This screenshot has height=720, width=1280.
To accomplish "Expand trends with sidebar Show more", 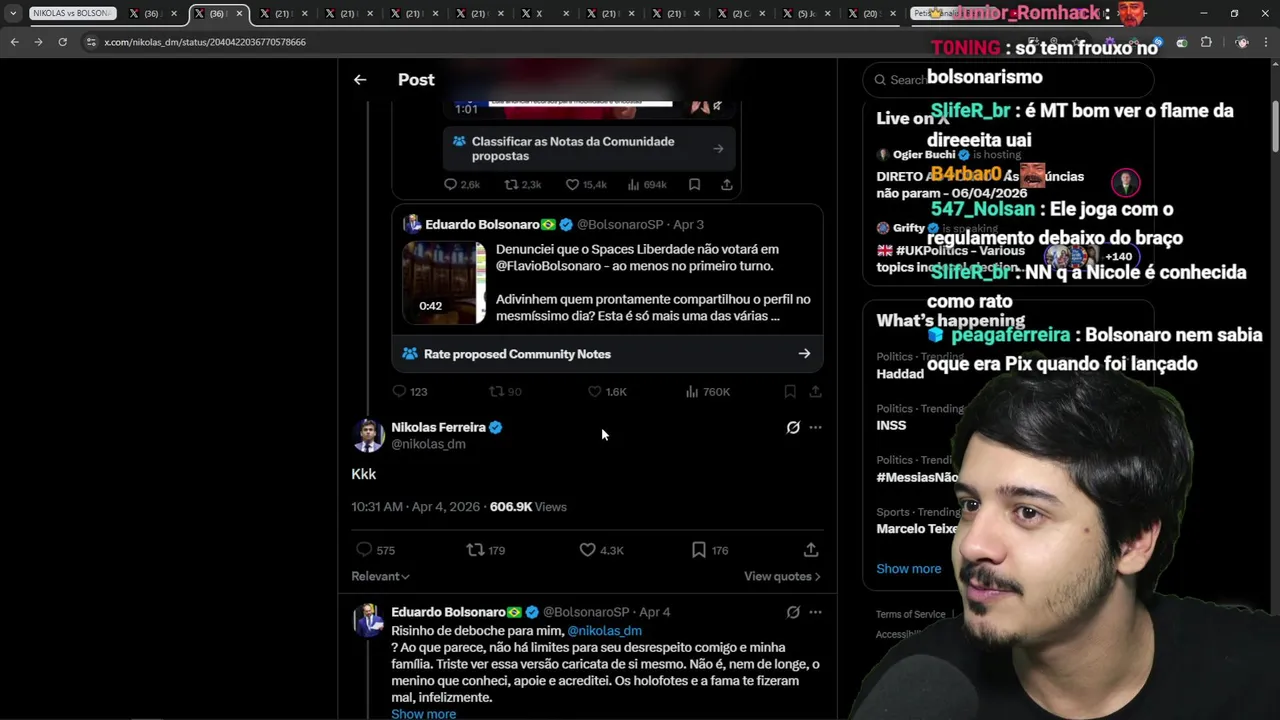I will pos(908,568).
